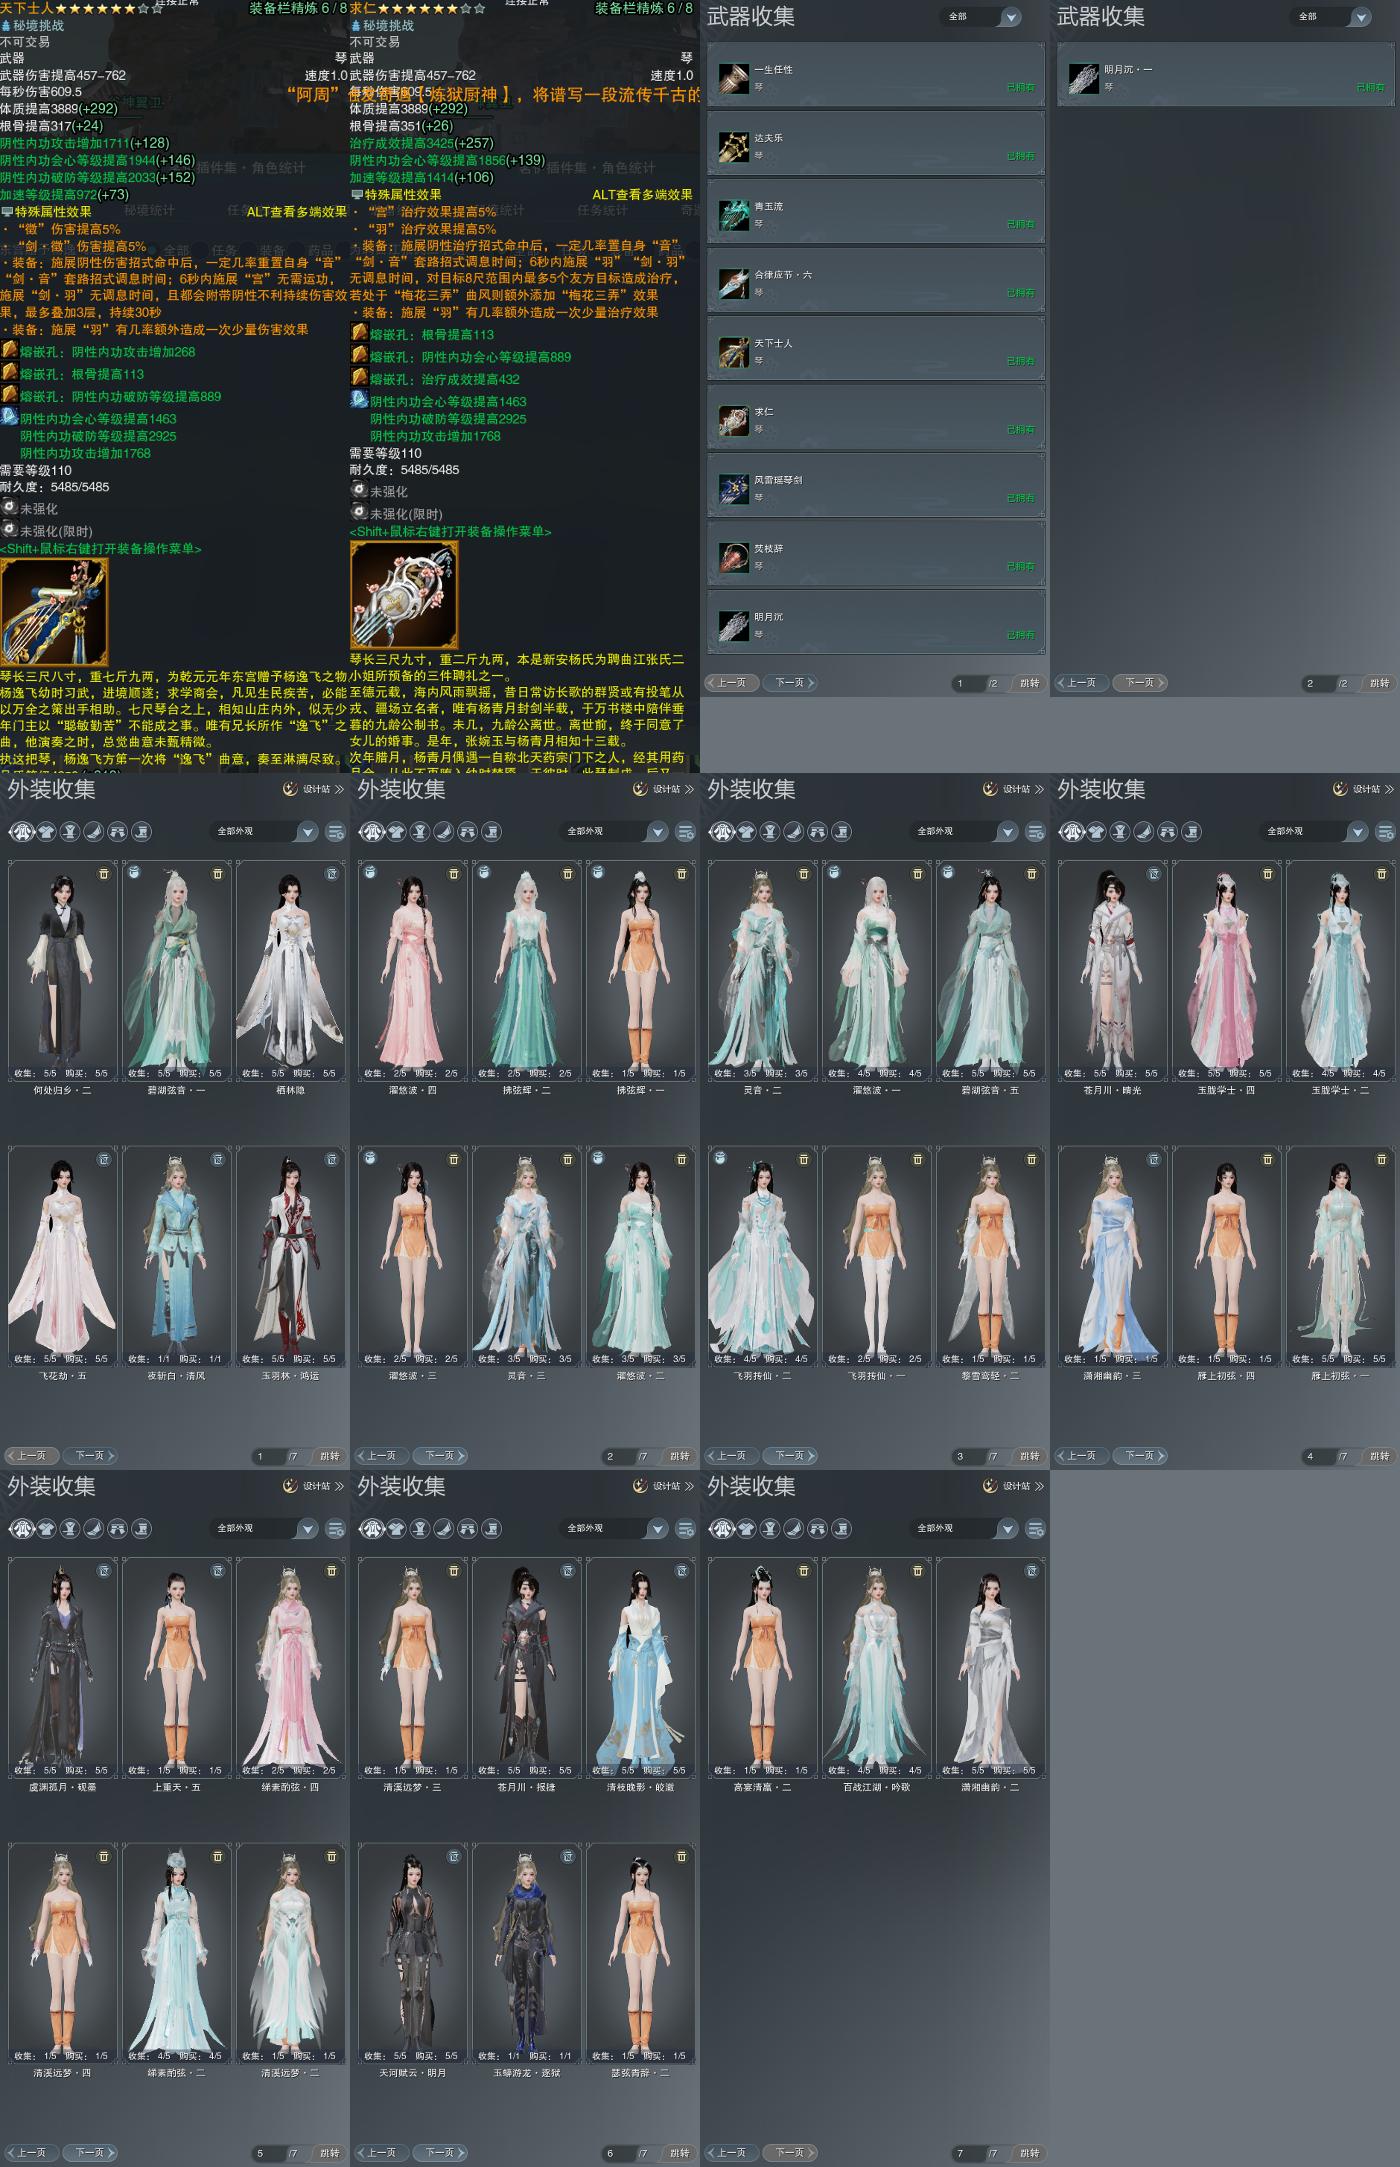The image size is (1400, 2167).
Task: Click the corner badge icon on 栖林隐 card
Action: 332,874
